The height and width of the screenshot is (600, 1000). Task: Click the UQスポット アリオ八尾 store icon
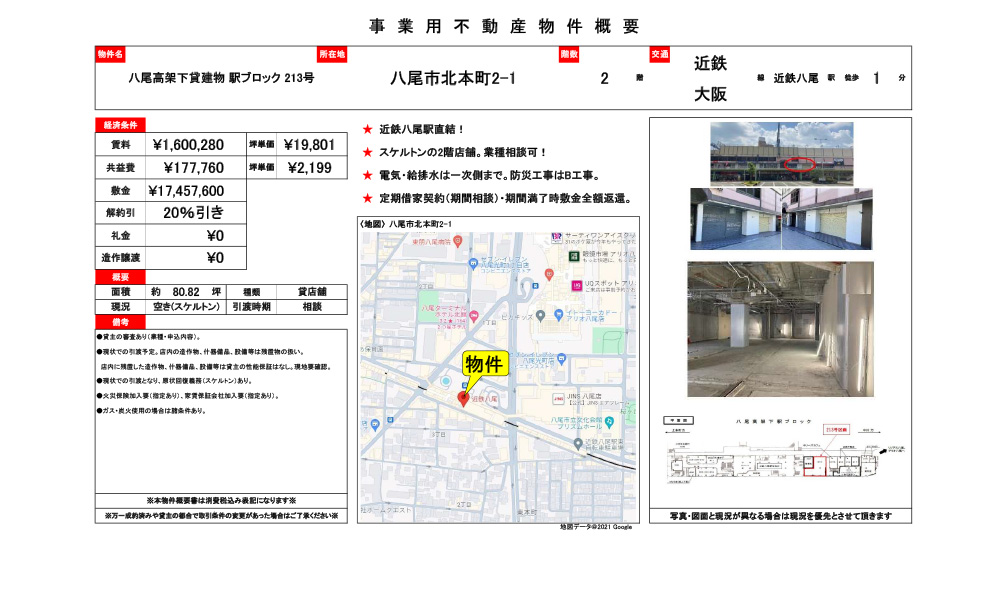(x=575, y=285)
